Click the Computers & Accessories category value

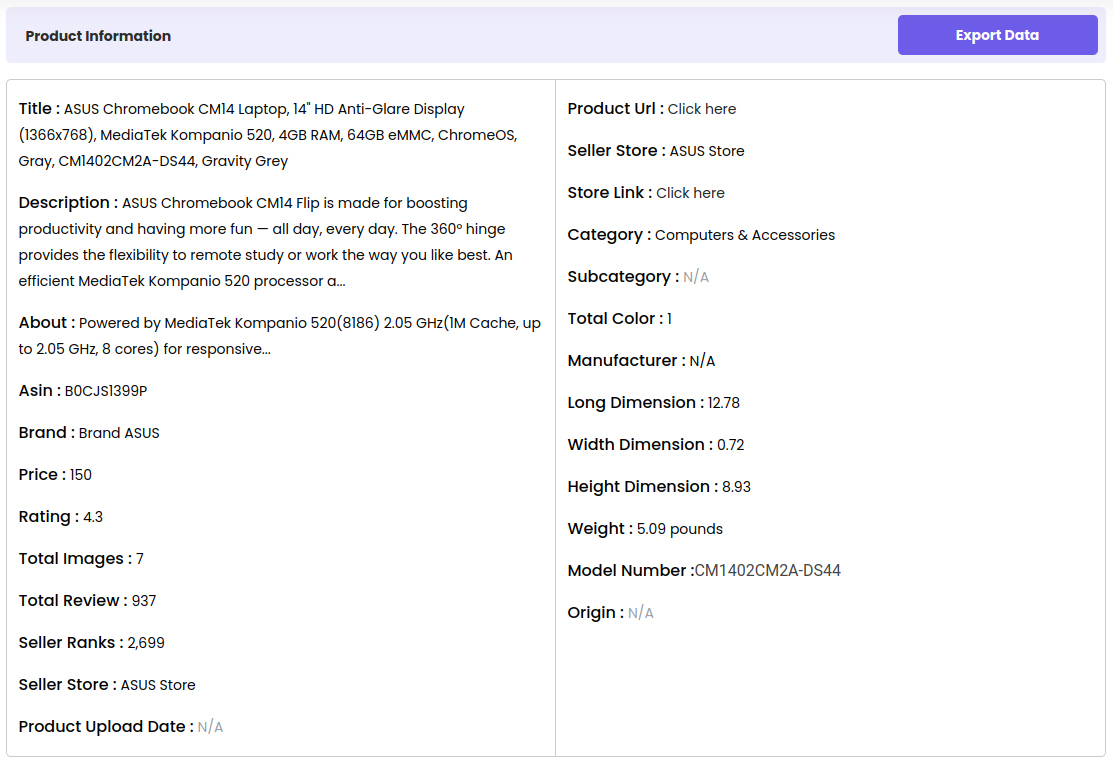745,234
